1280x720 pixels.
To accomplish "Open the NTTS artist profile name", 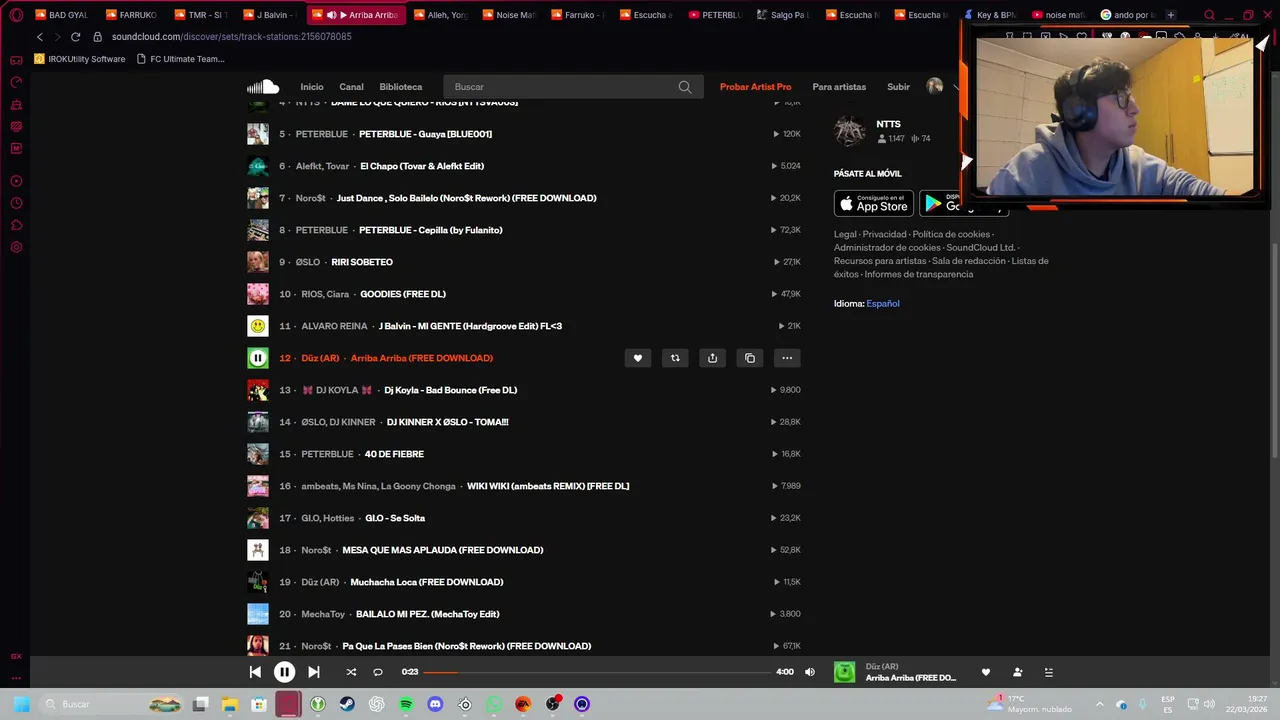I will click(x=888, y=124).
